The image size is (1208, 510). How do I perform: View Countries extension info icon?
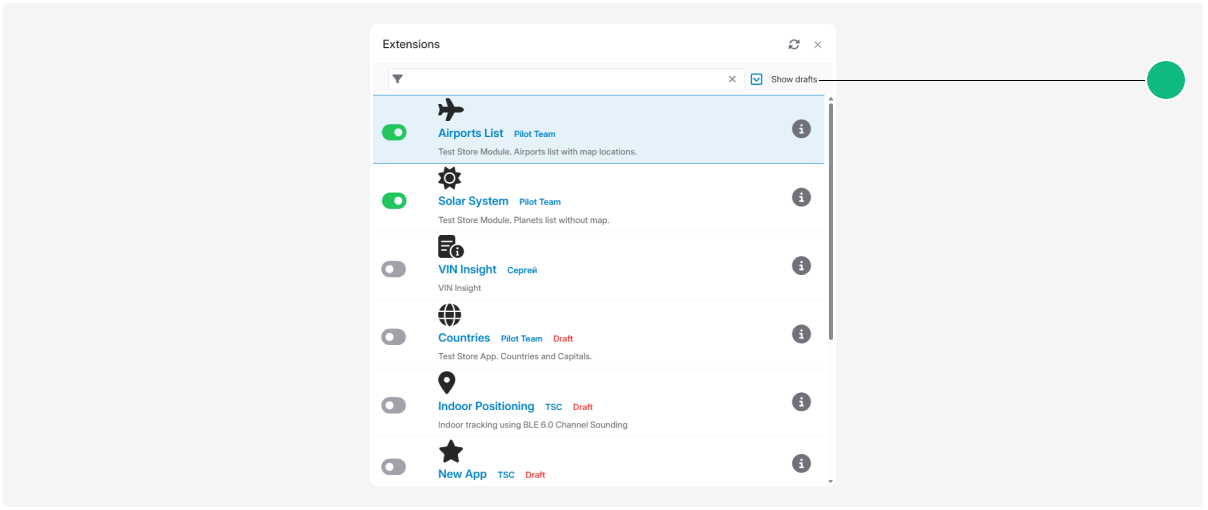801,334
